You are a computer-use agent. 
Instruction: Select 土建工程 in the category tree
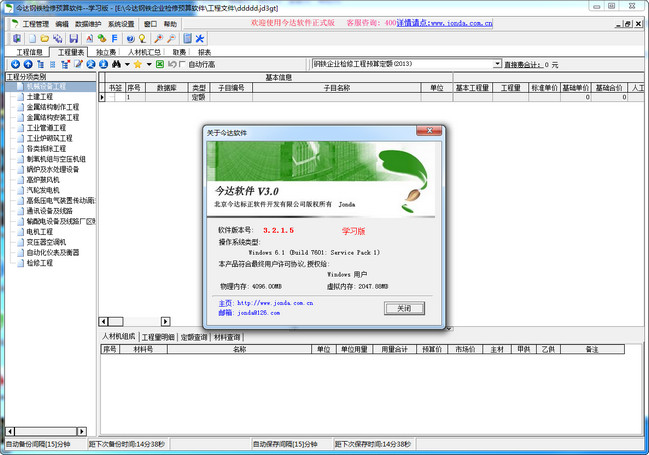point(40,97)
